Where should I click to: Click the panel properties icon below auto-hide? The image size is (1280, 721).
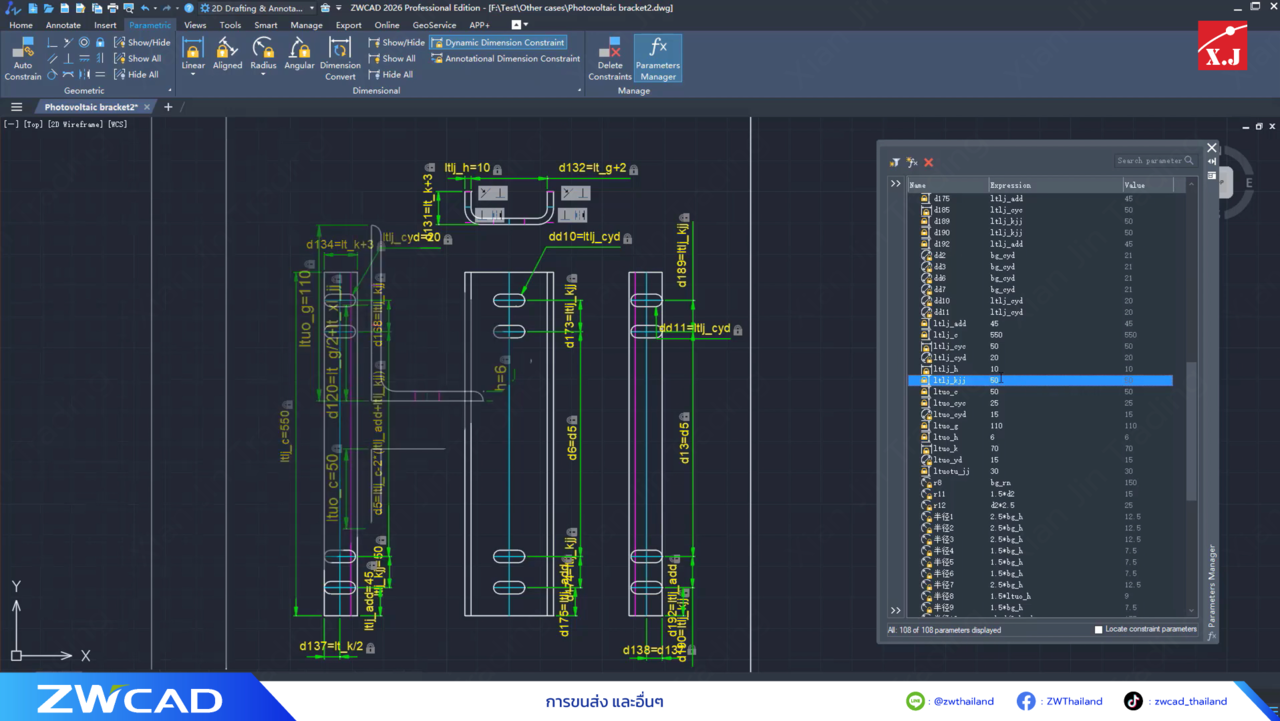[1212, 175]
